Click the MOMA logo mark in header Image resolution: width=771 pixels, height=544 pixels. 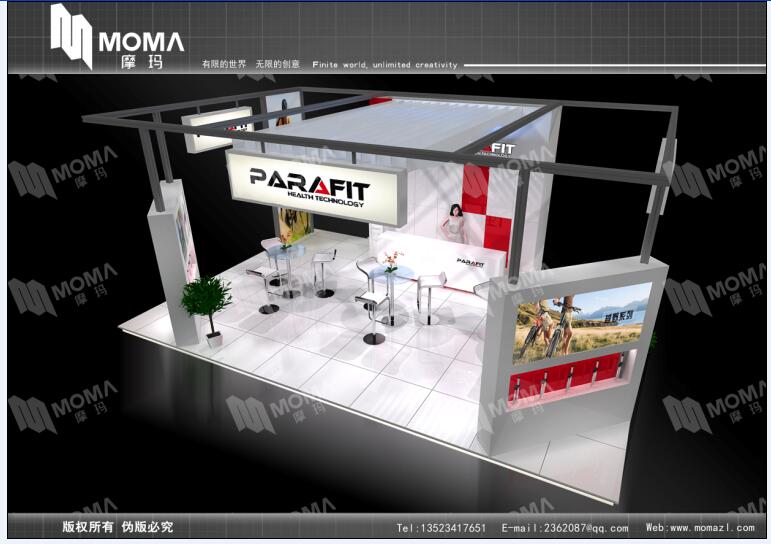(71, 36)
